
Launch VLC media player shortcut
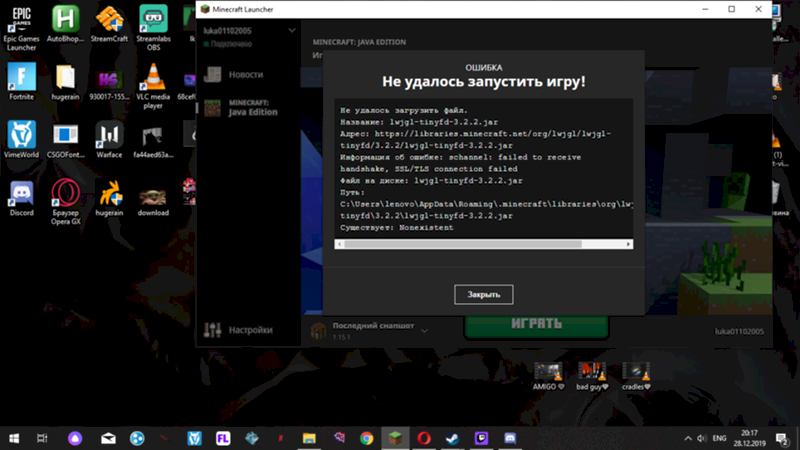(x=152, y=77)
